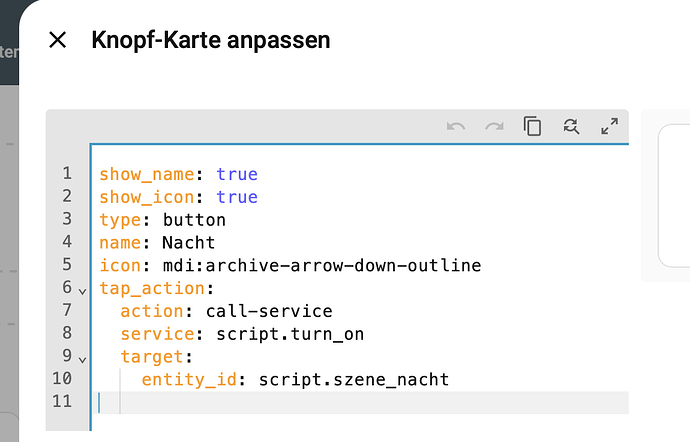Click the type button value
690x442 pixels.
click(194, 220)
